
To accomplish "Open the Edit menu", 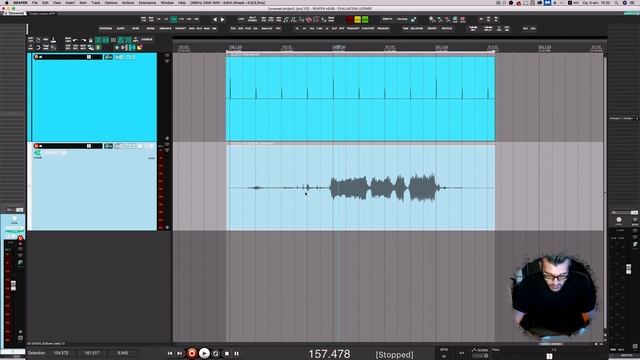I will [45, 2].
